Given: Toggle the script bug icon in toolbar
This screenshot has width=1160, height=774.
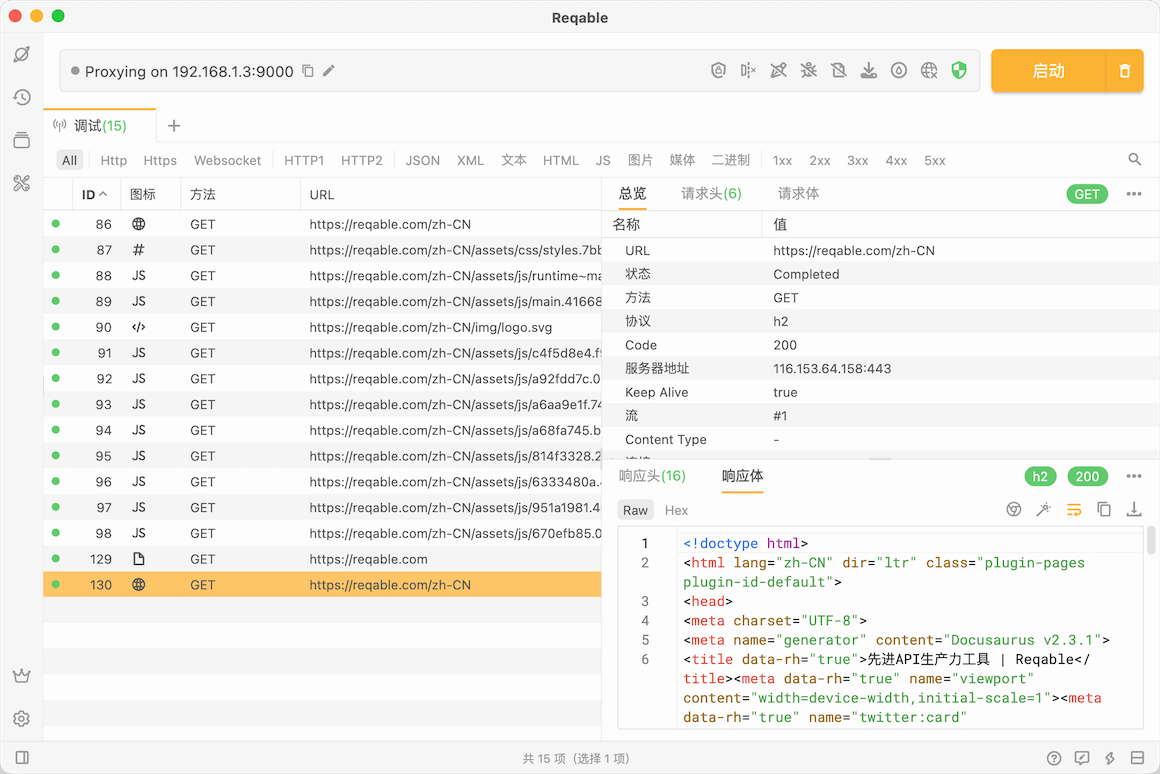Looking at the screenshot, I should tap(809, 70).
